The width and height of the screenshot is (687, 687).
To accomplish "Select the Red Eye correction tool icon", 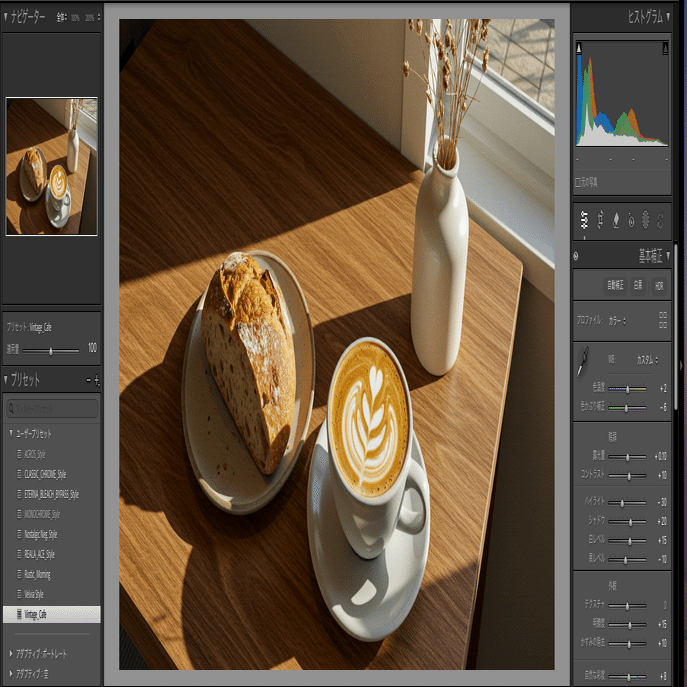I will [x=631, y=220].
